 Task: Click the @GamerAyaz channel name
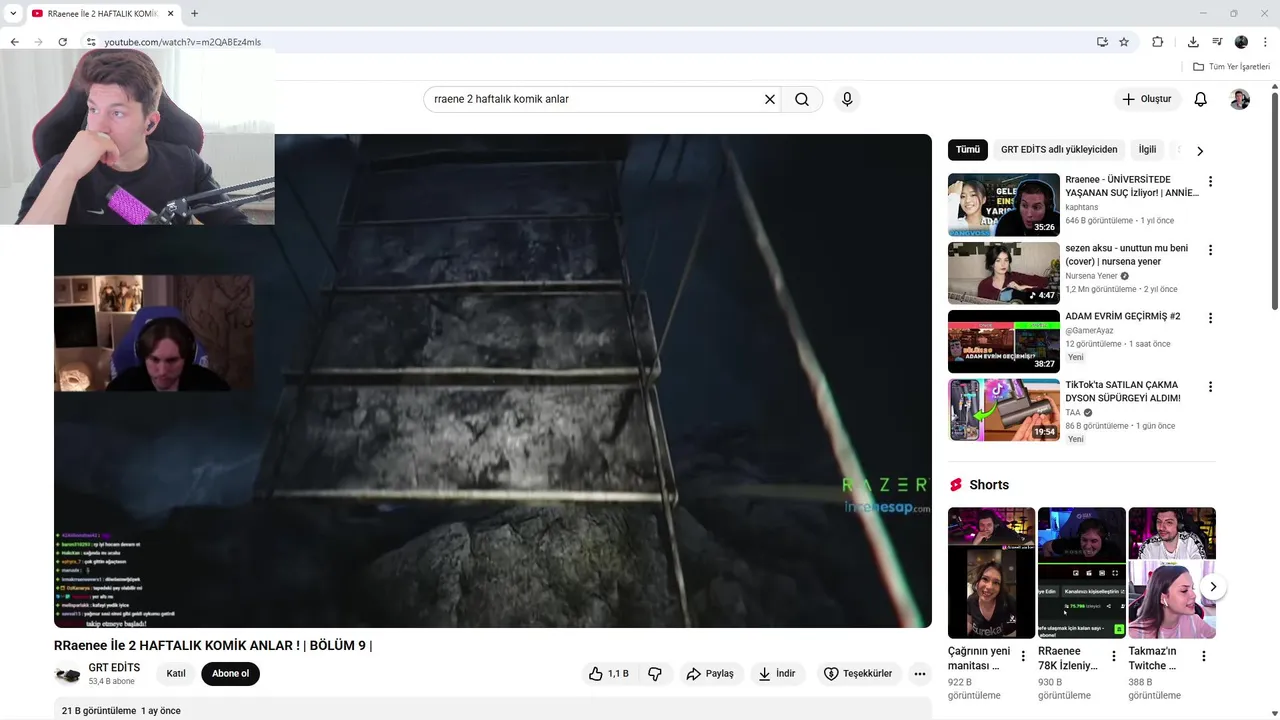click(1089, 331)
